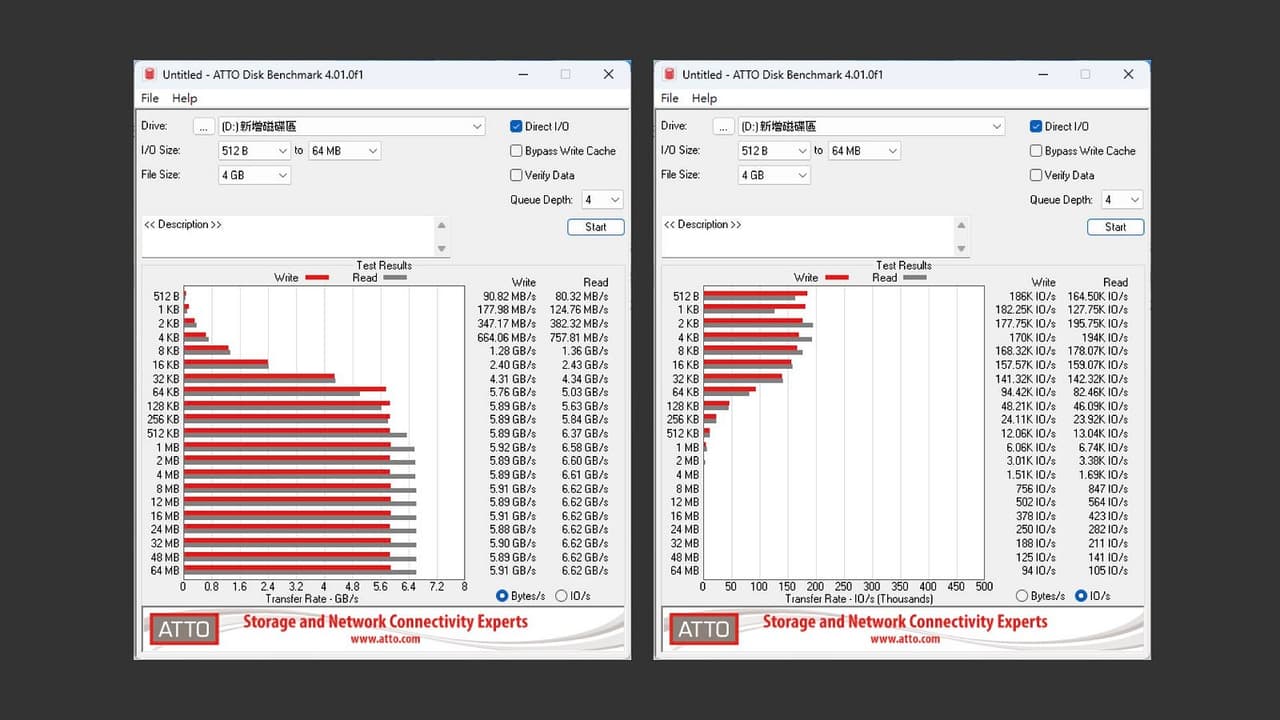Enable Bypass Write Cache in right window

click(x=1036, y=151)
